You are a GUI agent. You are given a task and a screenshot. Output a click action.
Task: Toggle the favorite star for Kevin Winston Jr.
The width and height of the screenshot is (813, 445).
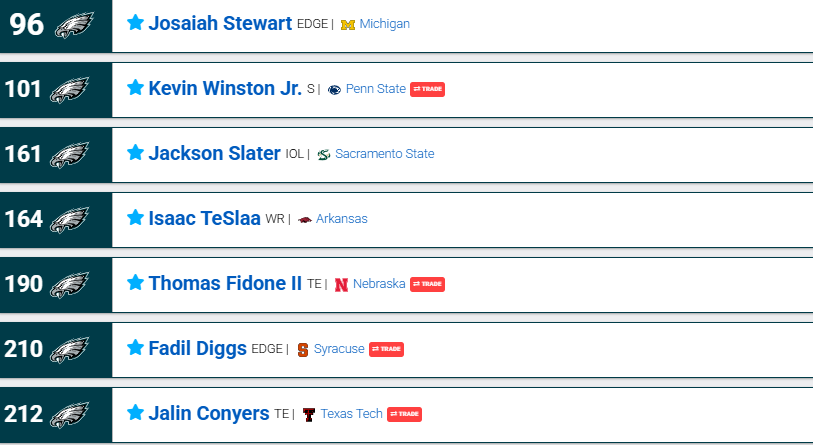136,88
